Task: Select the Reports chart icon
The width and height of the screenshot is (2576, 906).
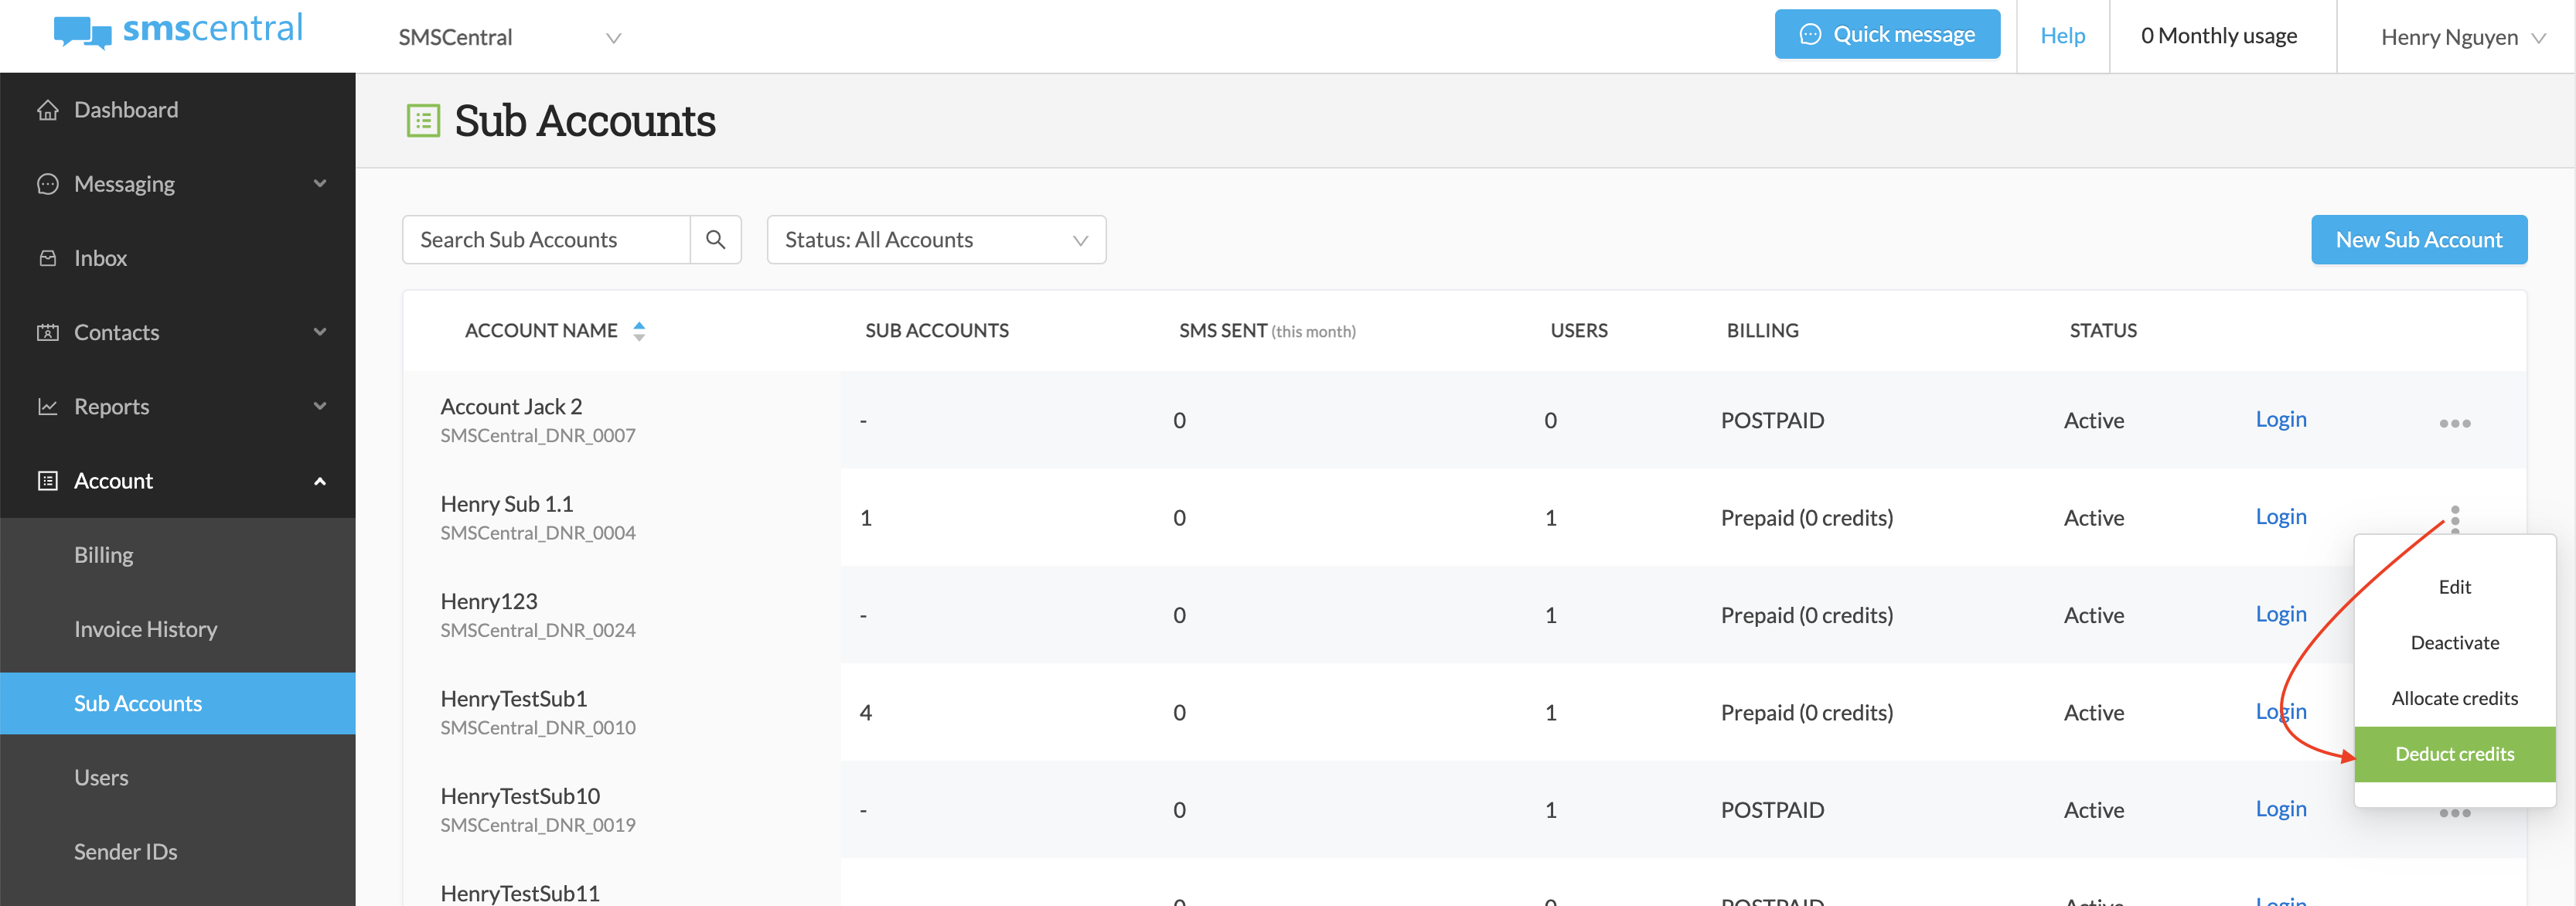Action: coord(48,406)
